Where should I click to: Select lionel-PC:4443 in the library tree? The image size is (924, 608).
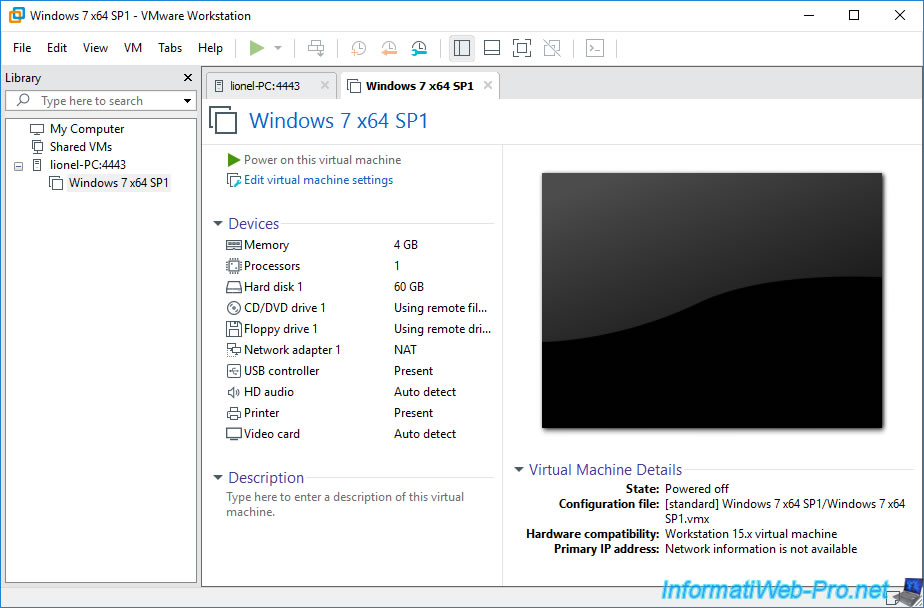88,164
